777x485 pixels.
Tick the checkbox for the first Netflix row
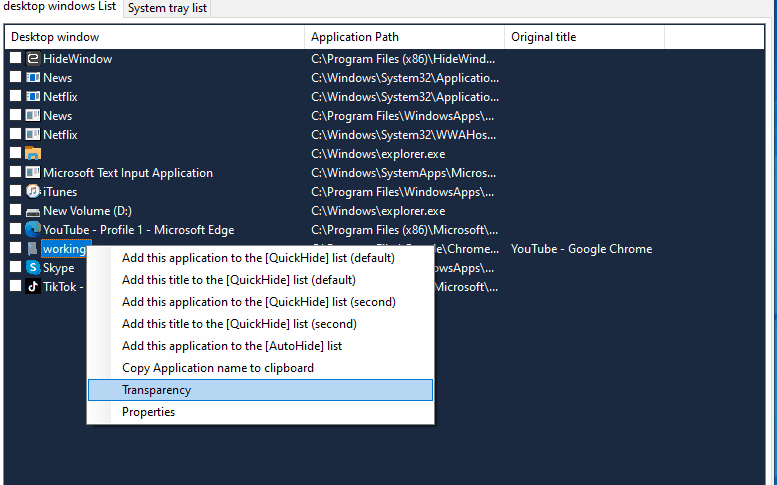point(15,96)
